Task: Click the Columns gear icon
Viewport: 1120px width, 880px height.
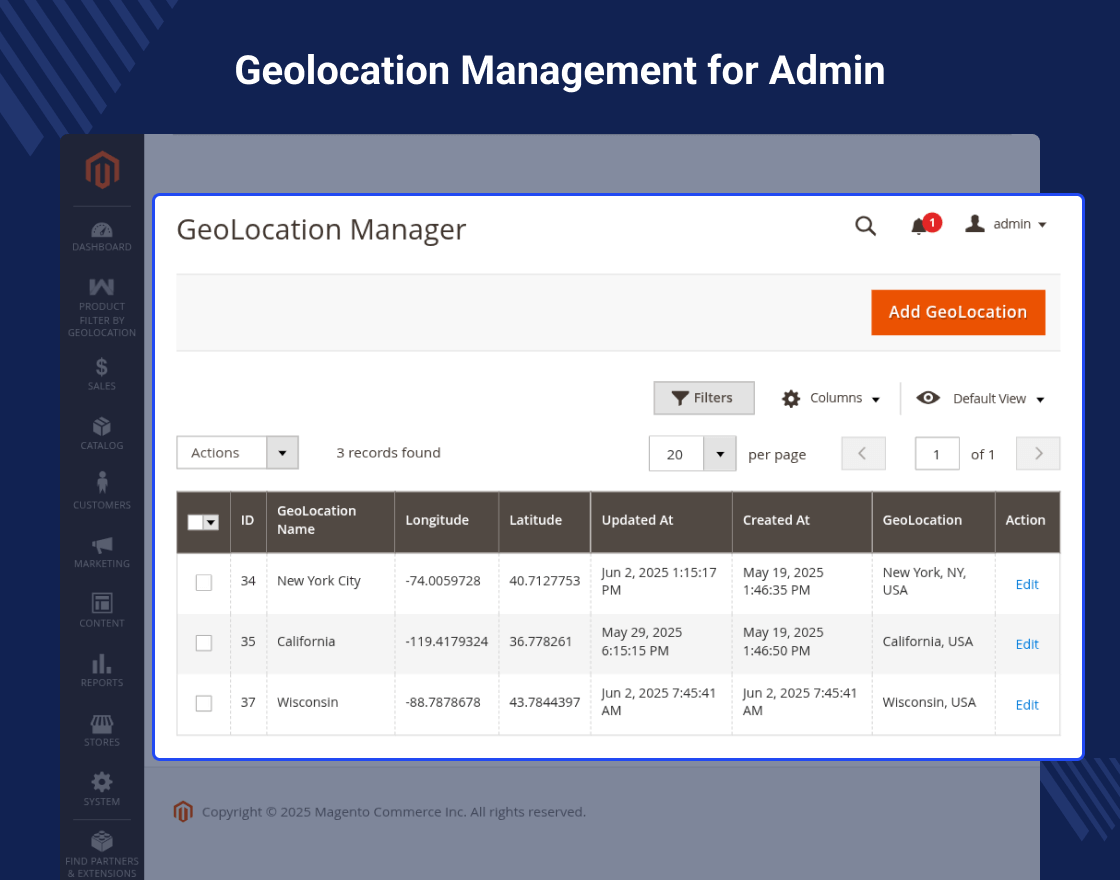Action: pos(791,399)
